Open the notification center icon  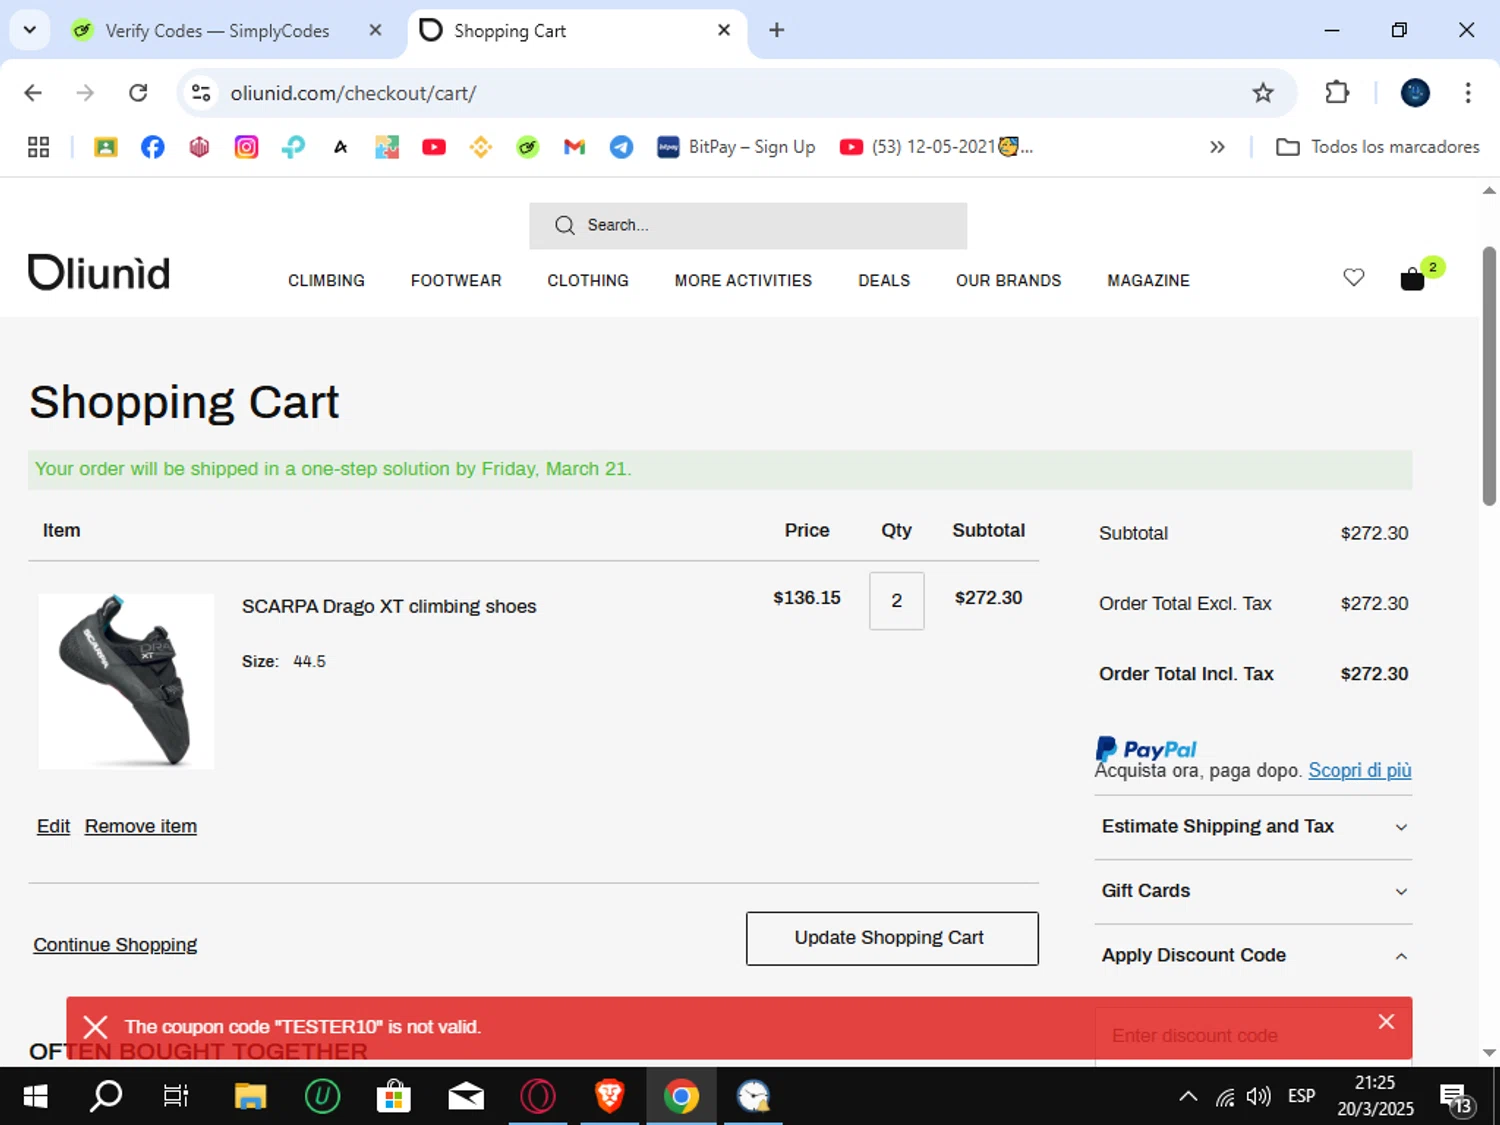click(x=1456, y=1098)
